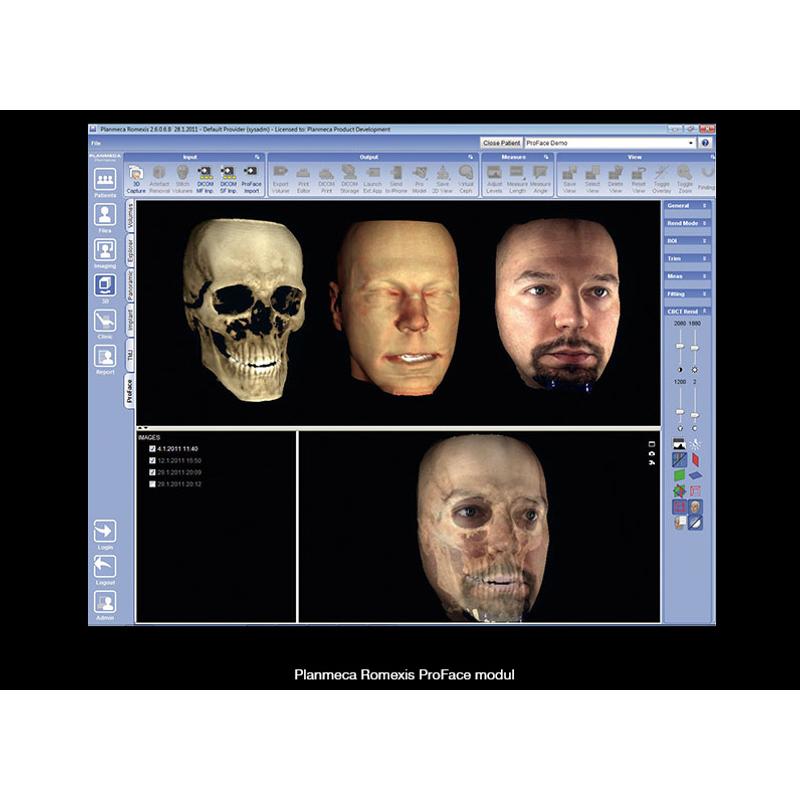Click DICOM SF Import
Screen dimensions: 800x800
point(228,179)
